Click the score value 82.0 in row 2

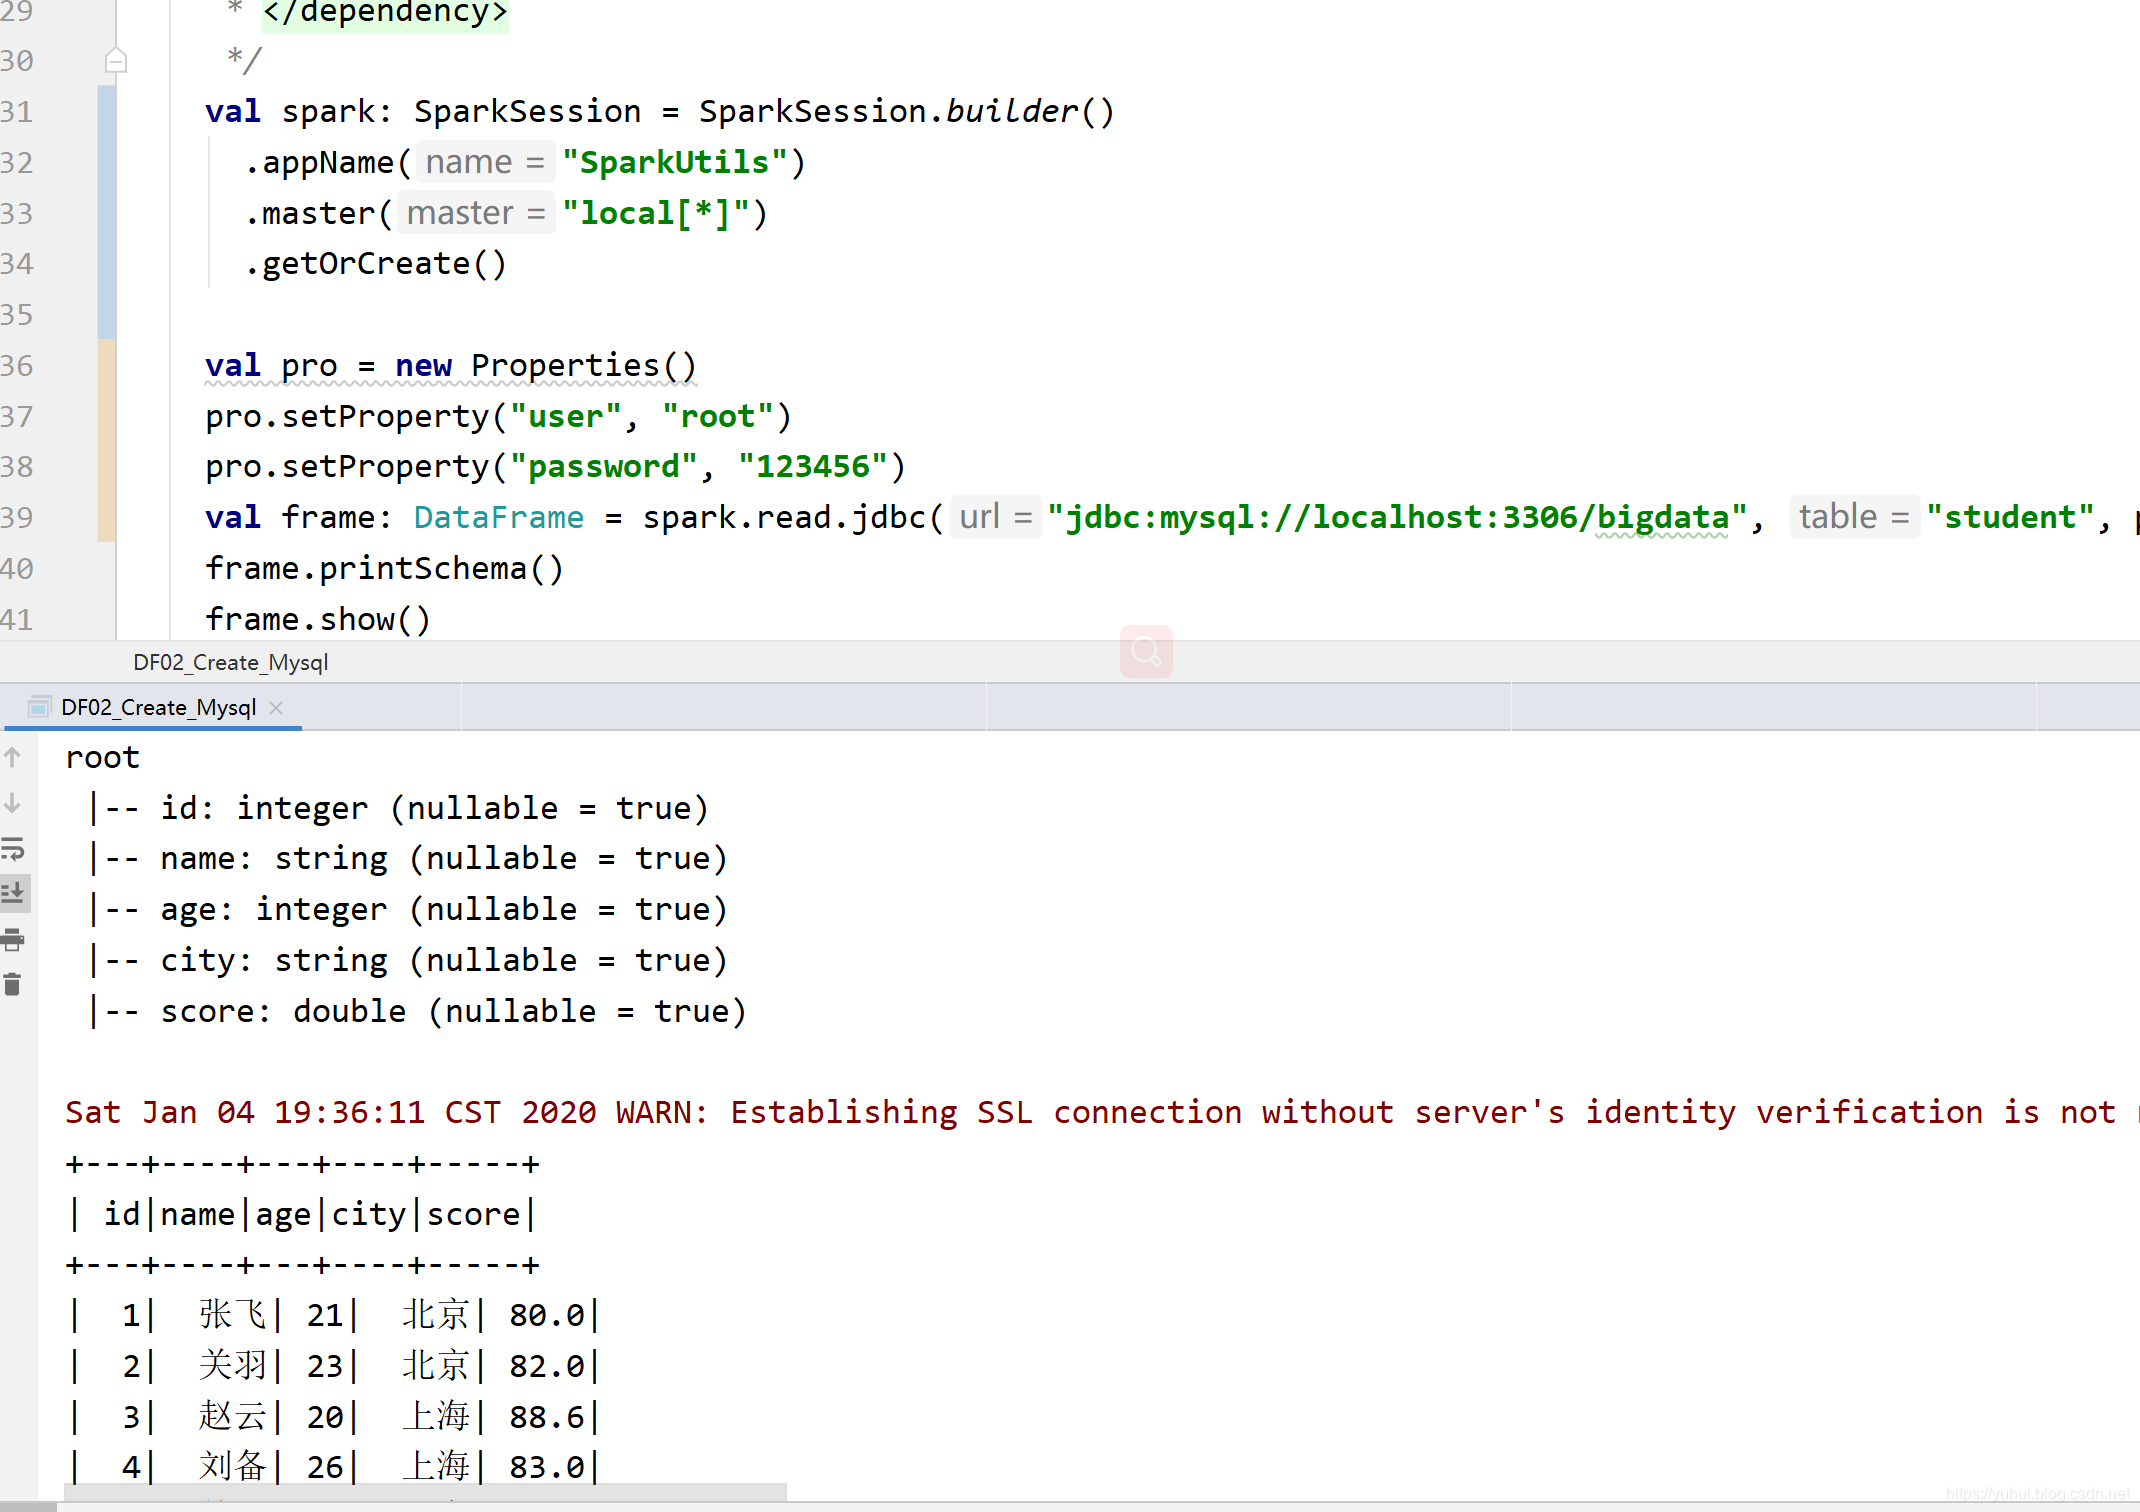click(547, 1366)
